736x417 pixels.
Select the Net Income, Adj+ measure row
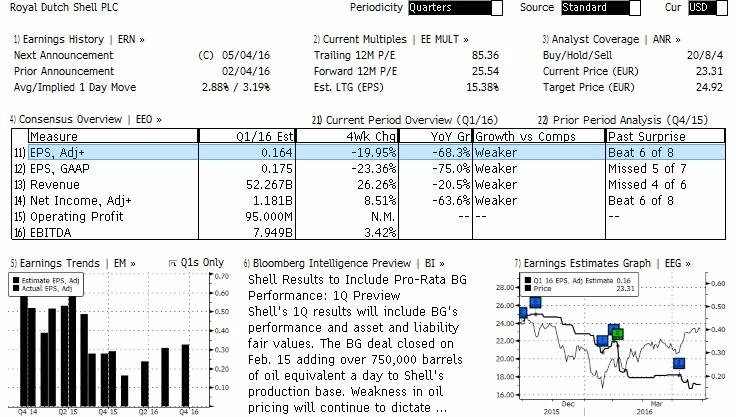point(368,201)
